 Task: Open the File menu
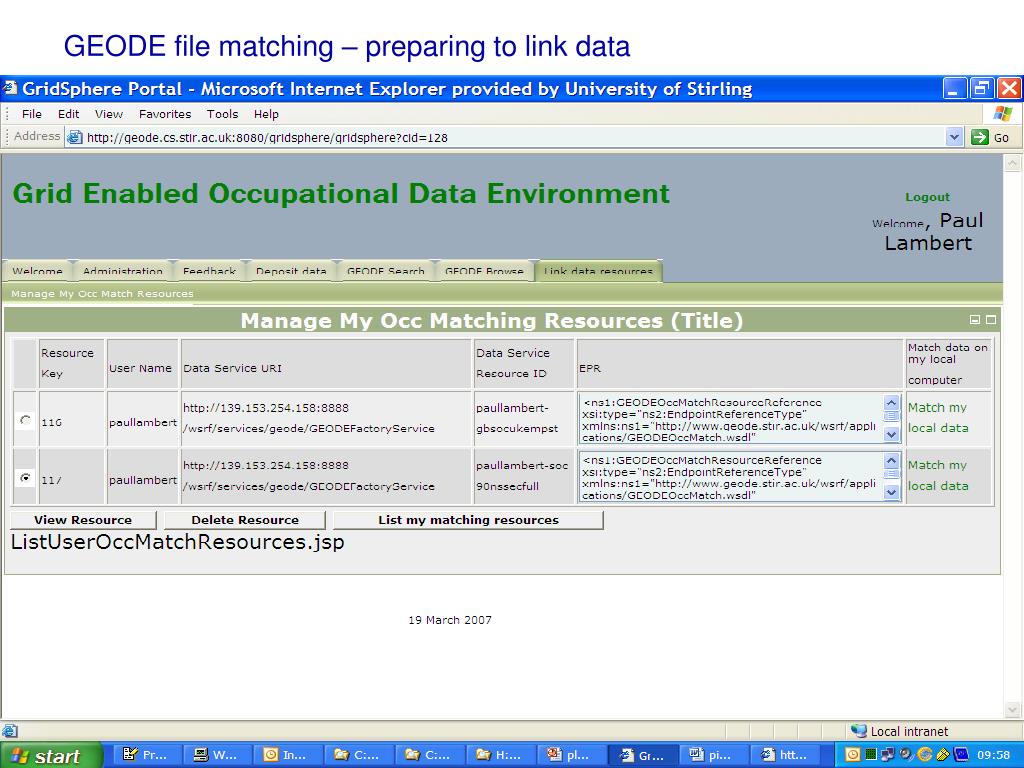pos(31,114)
